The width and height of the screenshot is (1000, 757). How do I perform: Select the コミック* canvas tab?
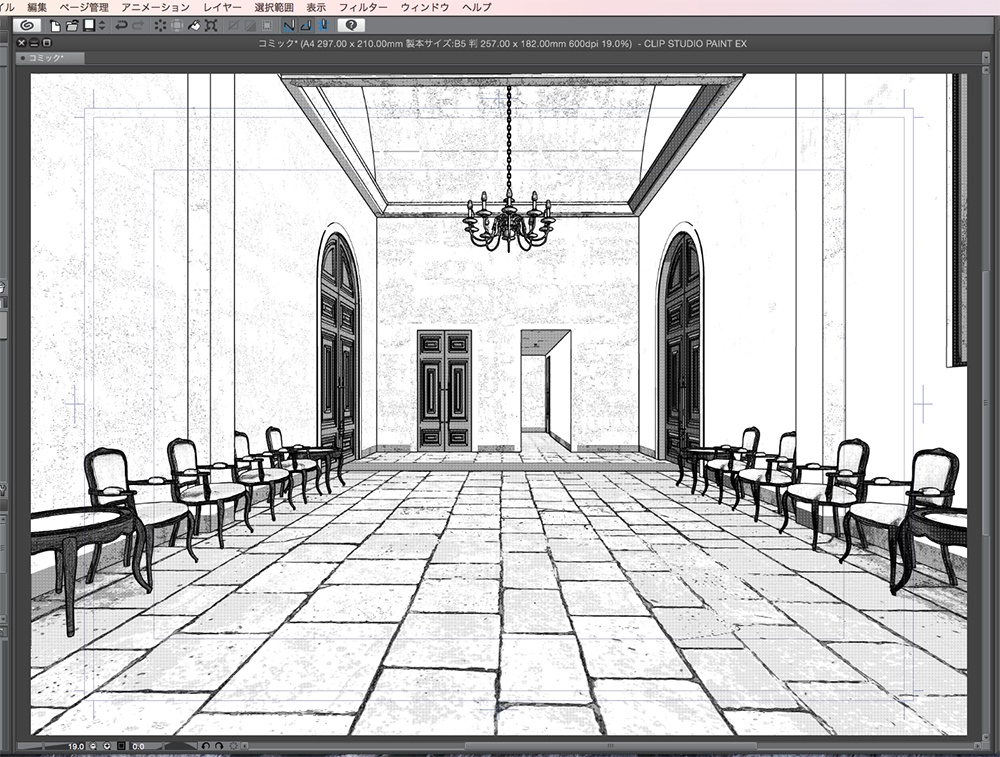(50, 58)
